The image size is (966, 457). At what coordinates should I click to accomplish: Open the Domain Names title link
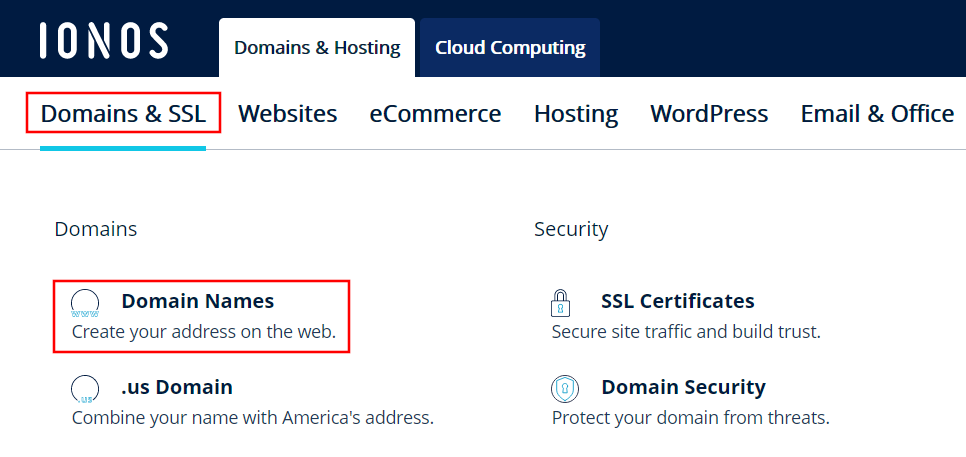(x=197, y=301)
